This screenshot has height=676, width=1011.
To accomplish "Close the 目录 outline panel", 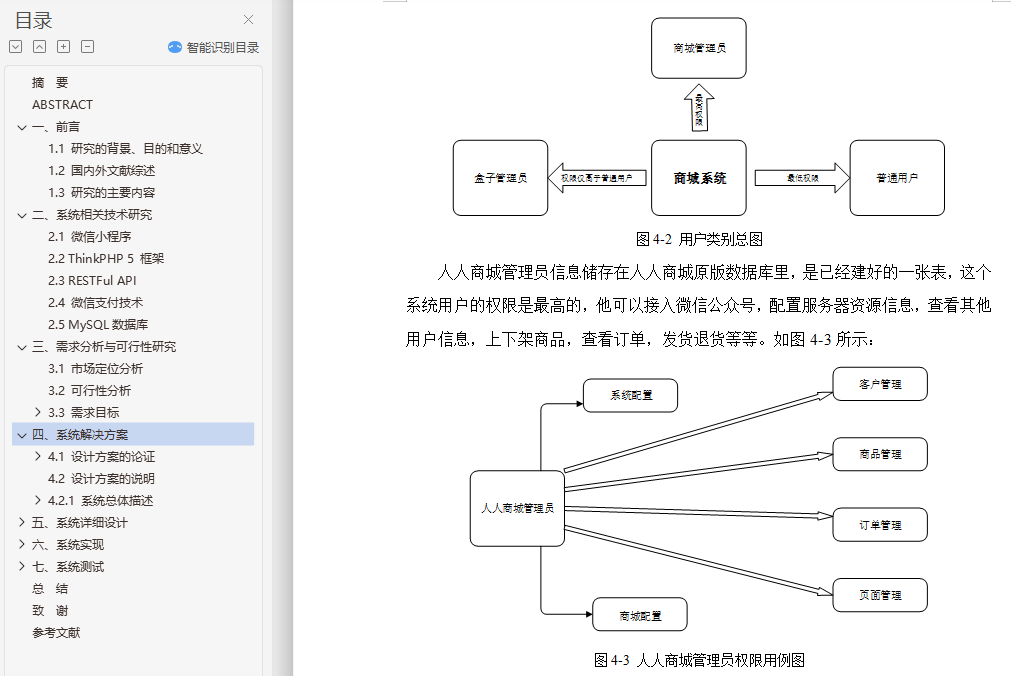I will pyautogui.click(x=248, y=20).
